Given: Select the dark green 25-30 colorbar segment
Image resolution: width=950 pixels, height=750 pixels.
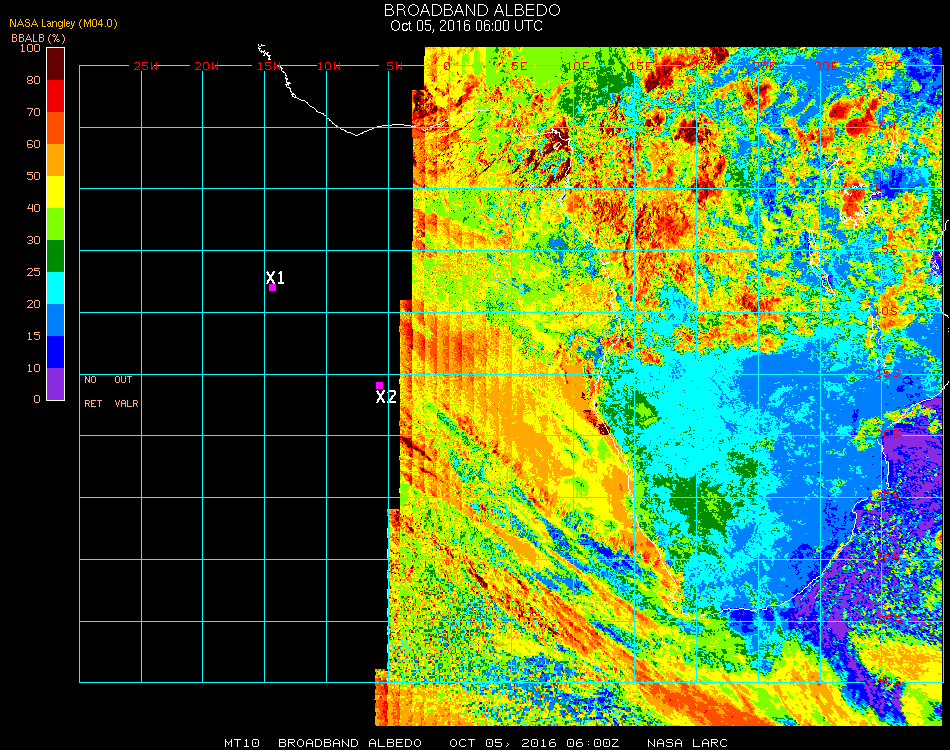Looking at the screenshot, I should 56,256.
